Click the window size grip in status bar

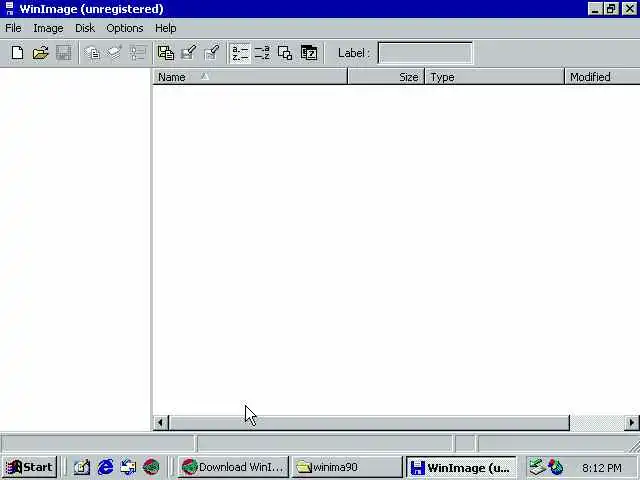pos(633,446)
